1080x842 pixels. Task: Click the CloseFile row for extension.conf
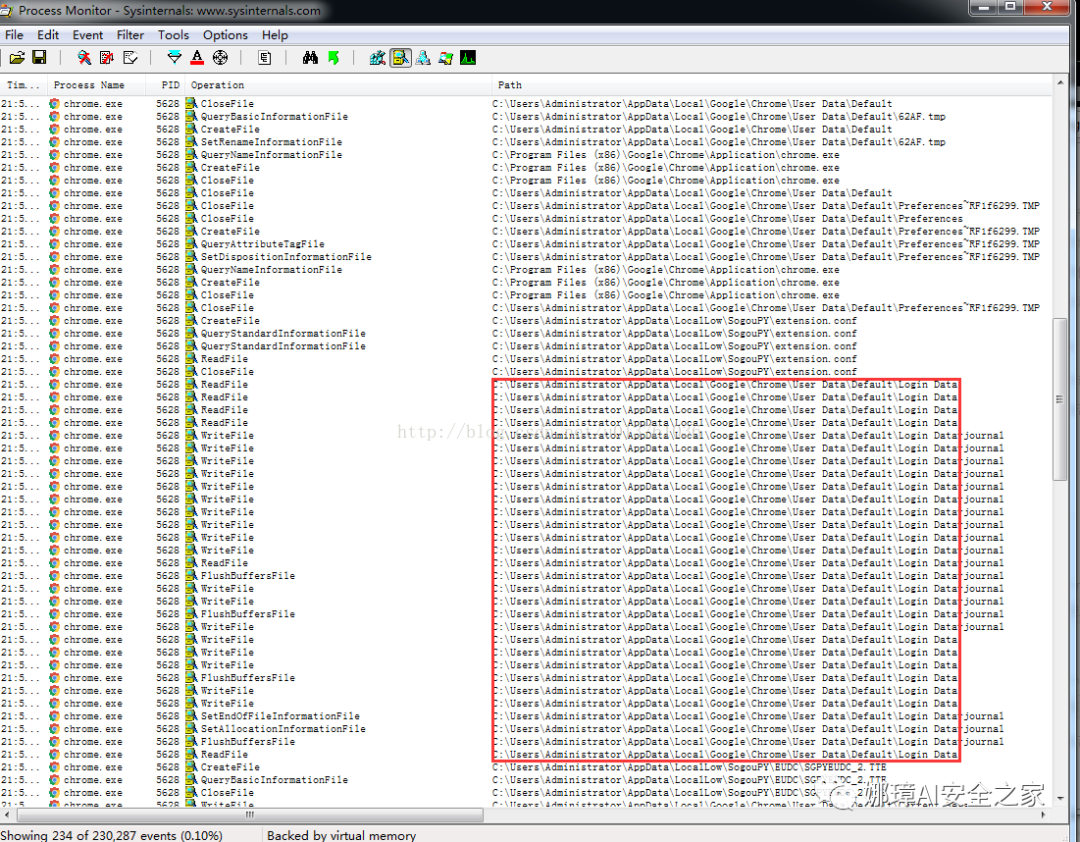click(x=526, y=371)
